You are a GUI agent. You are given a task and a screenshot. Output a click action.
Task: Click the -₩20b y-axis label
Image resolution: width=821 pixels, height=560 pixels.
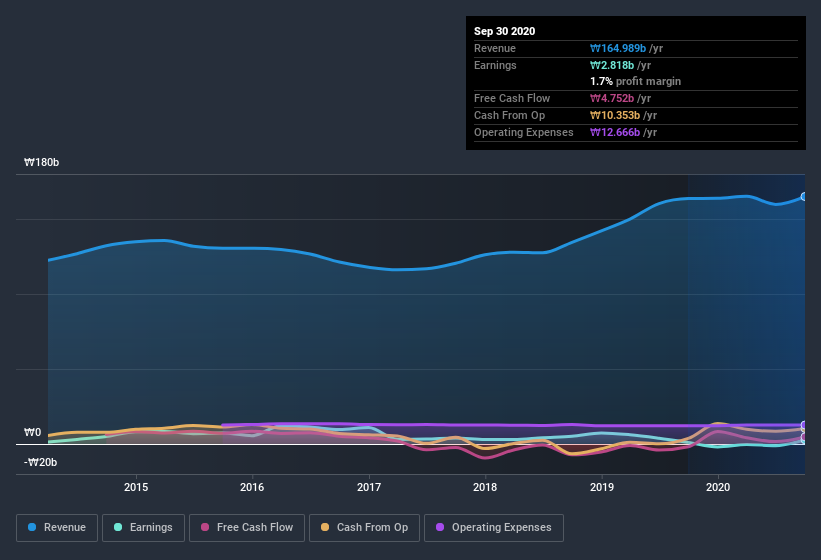[40, 462]
